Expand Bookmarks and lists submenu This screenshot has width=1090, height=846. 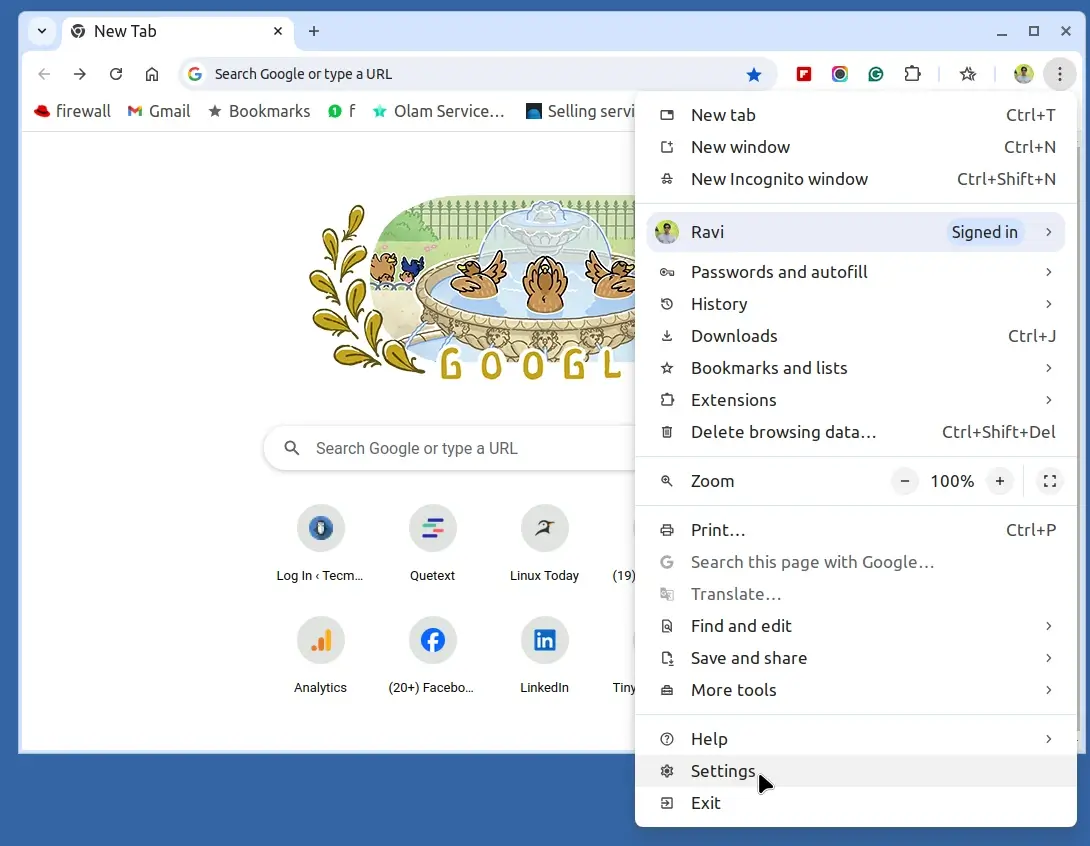pyautogui.click(x=856, y=368)
